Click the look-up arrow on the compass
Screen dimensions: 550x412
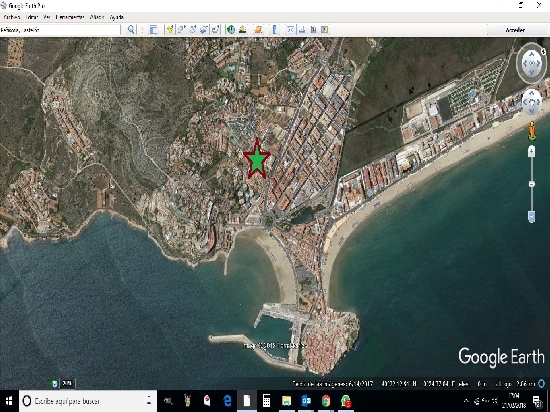click(531, 54)
